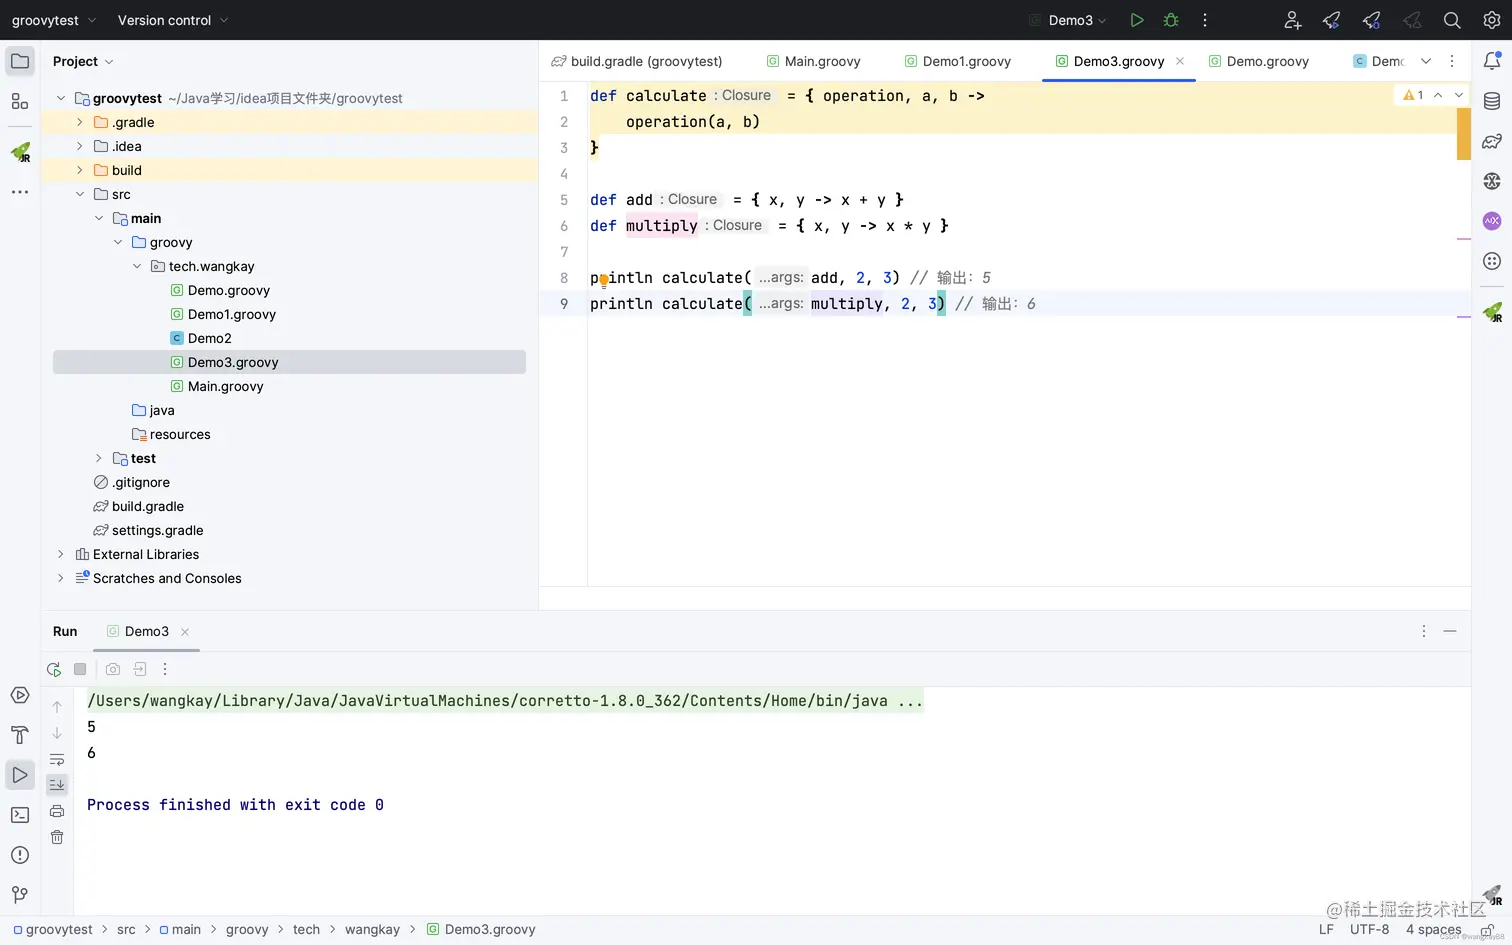Click the Stop button in Run toolbar
Screen dimensions: 1512x945
pos(80,669)
